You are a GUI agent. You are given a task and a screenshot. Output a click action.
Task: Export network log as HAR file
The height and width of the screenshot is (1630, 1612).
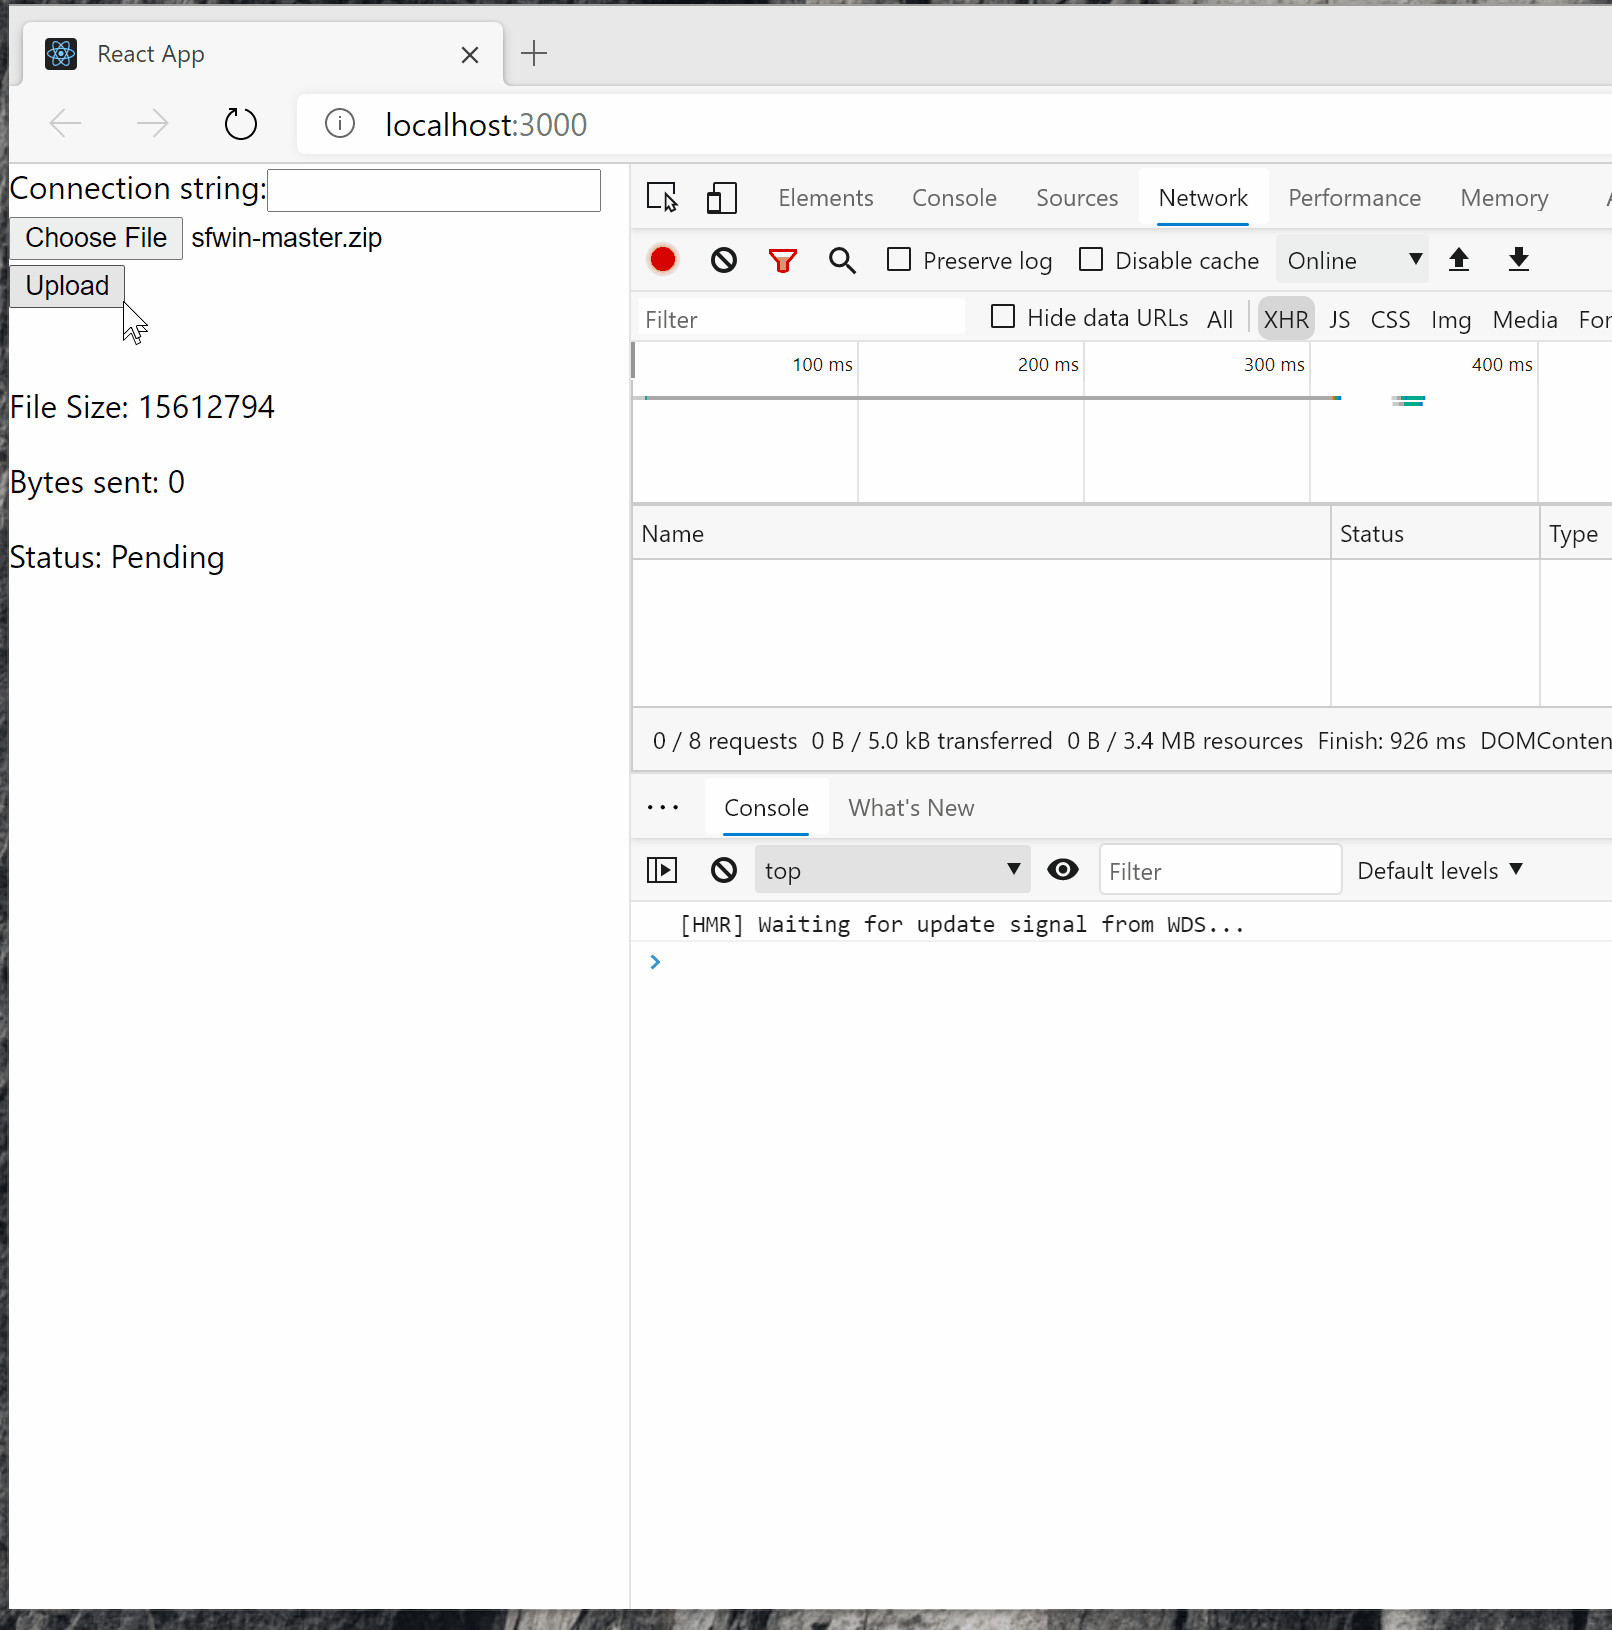pyautogui.click(x=1518, y=259)
